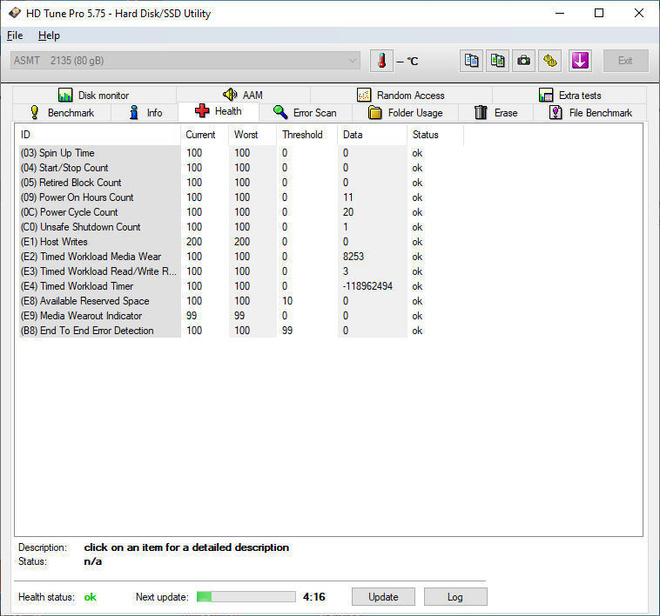Open the Random Access tab
The image size is (660, 616).
(401, 95)
